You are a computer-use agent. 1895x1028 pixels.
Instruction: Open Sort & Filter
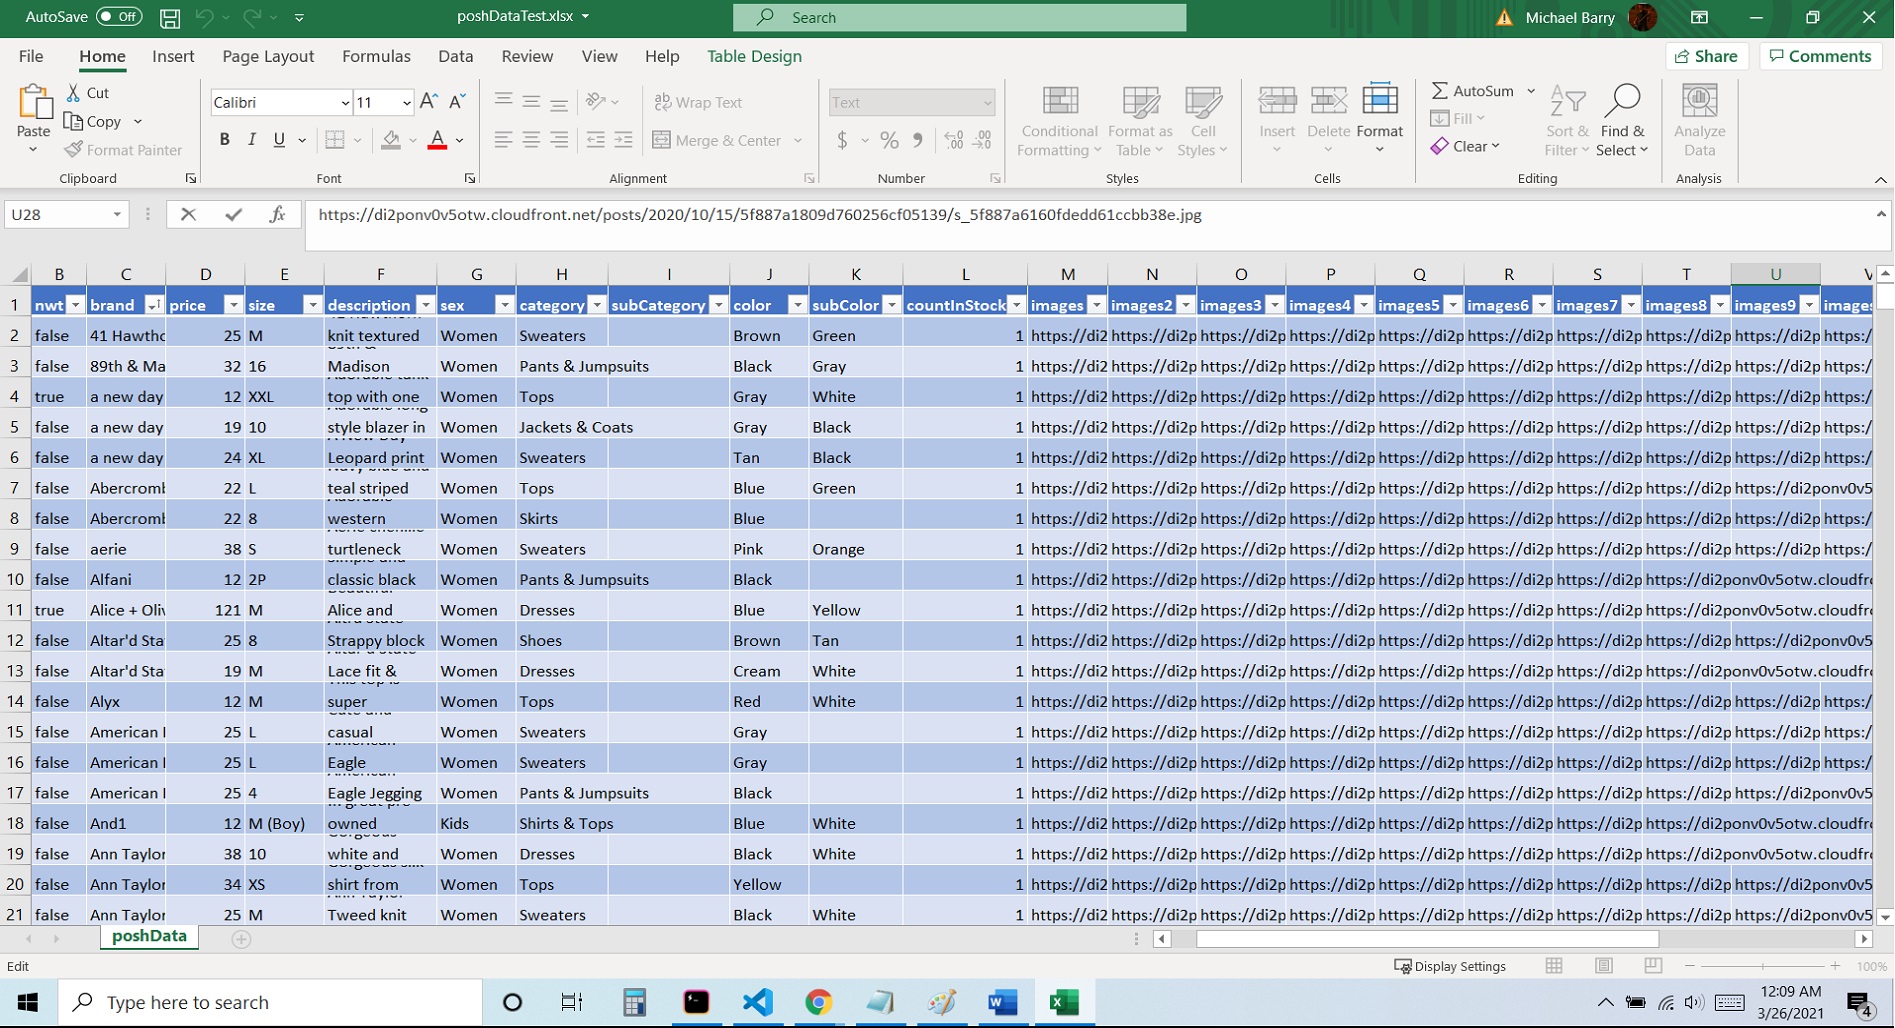(1567, 120)
